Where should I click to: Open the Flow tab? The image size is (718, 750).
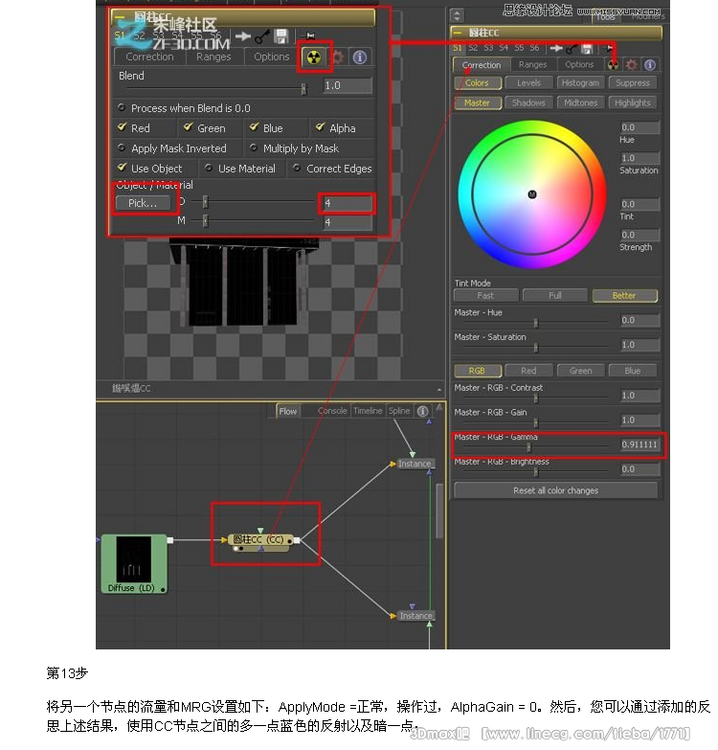[x=288, y=411]
